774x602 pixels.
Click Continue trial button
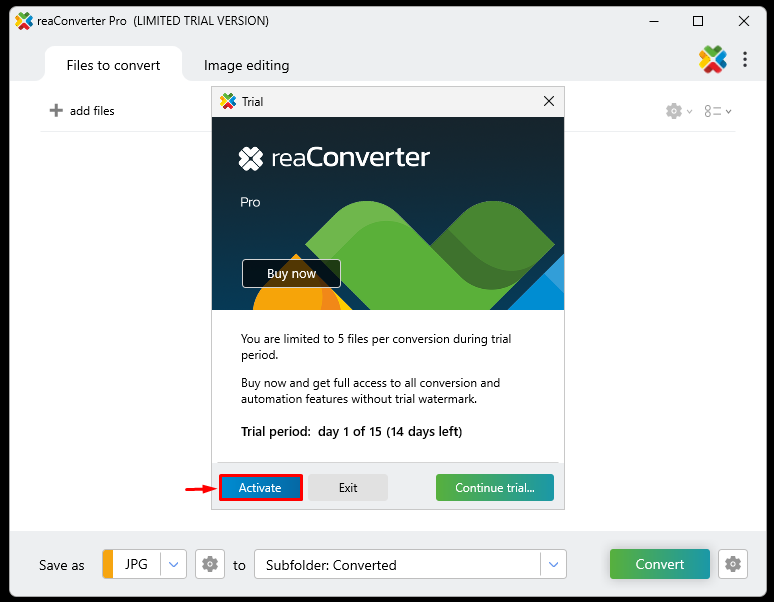494,488
